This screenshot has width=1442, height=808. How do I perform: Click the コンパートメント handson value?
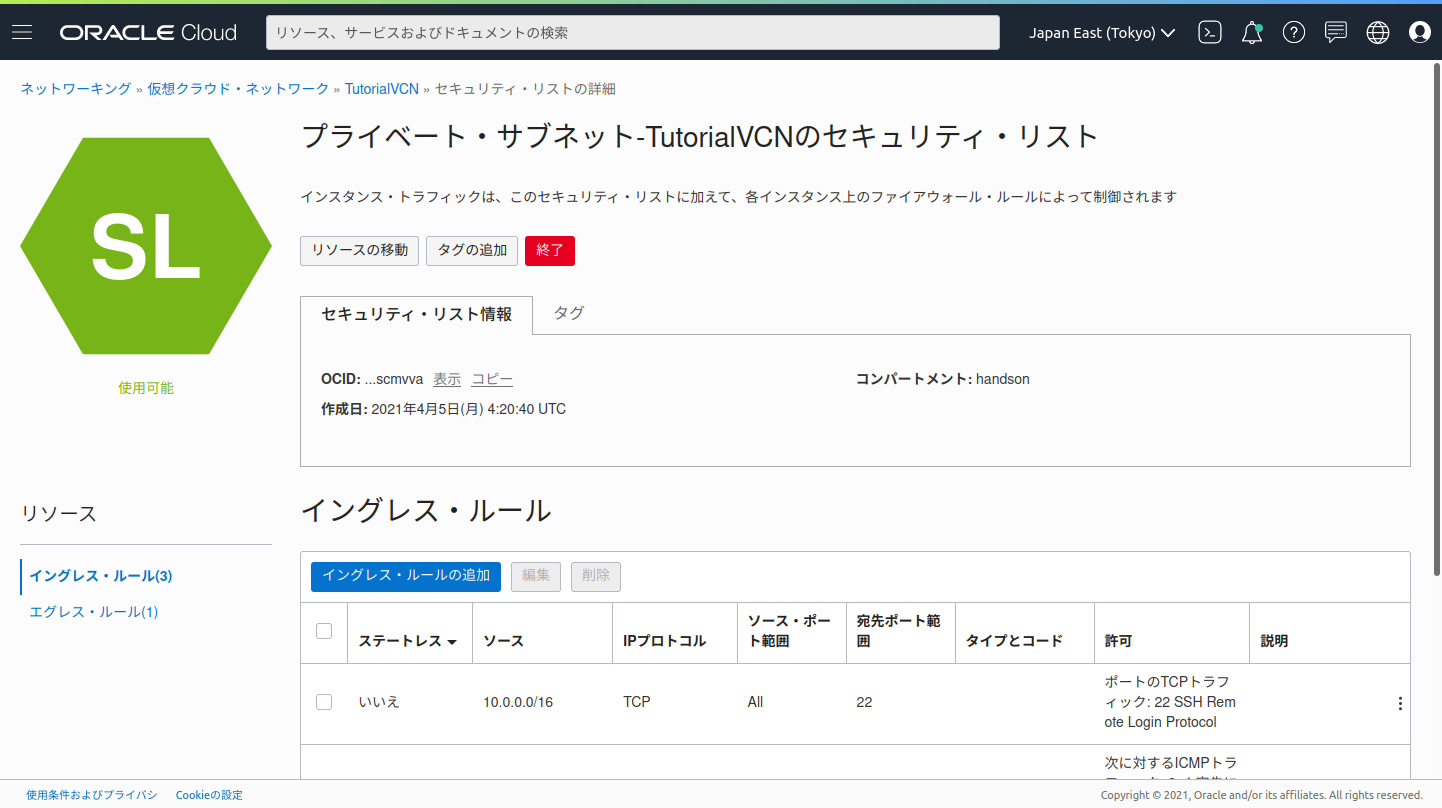(1003, 379)
